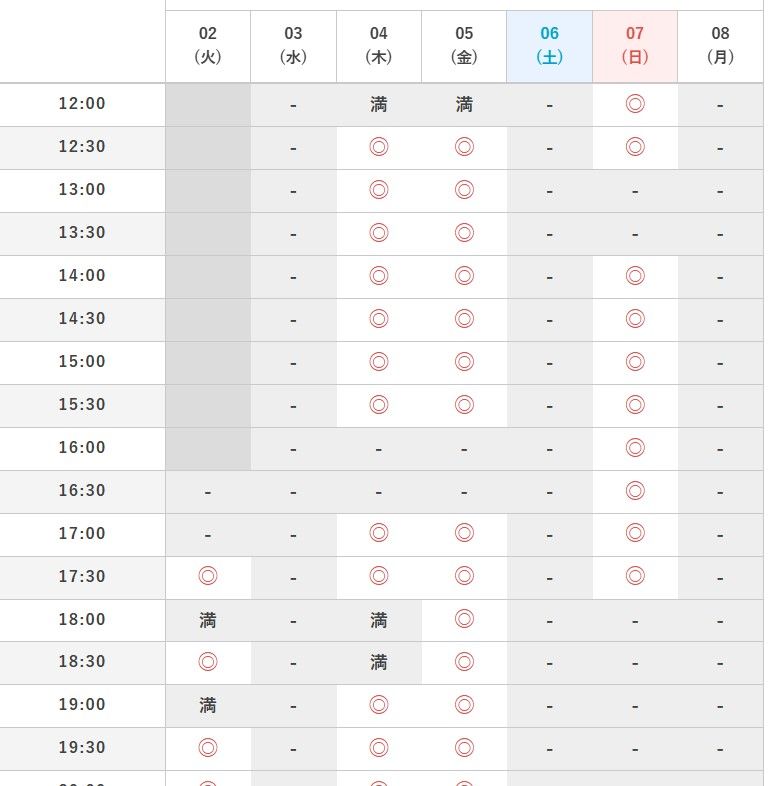Choose the 13:30 slot on Thursday 04
This screenshot has height=786, width=769.
(378, 233)
